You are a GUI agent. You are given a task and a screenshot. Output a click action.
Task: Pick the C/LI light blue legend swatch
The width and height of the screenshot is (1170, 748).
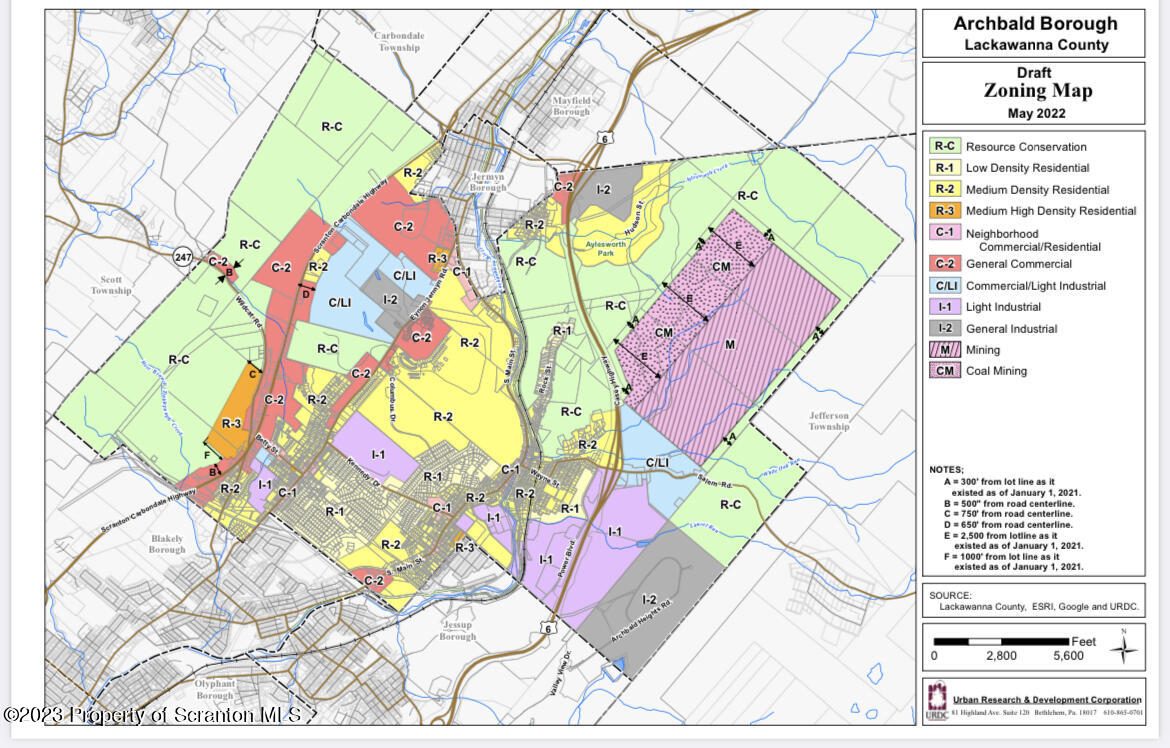(944, 286)
